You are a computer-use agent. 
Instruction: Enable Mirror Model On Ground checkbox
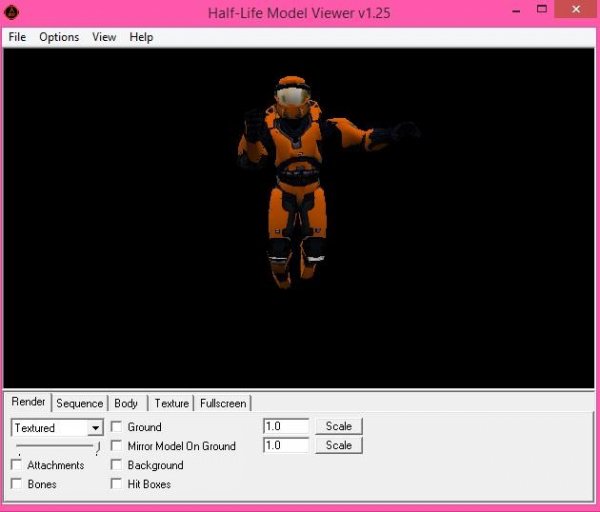[116, 446]
